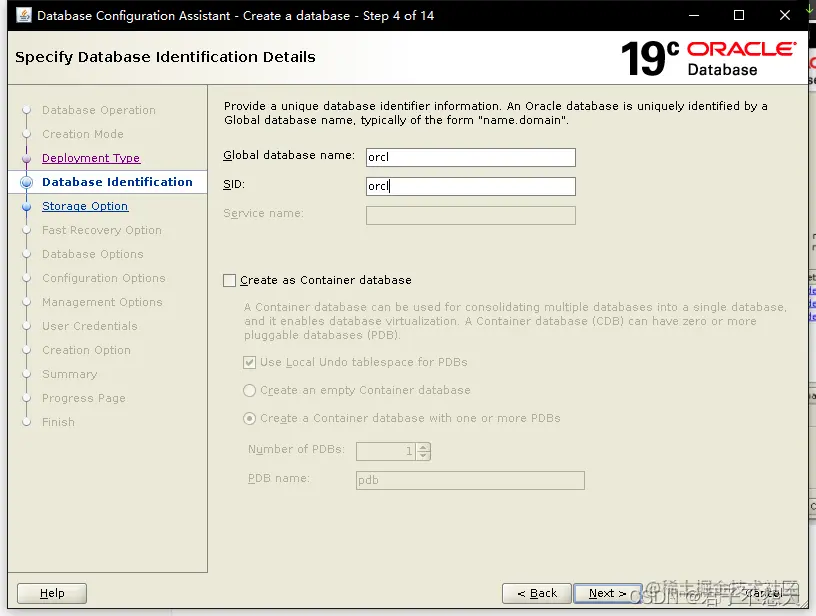Click the Number of PDBs value box
The height and width of the screenshot is (616, 816).
coord(386,451)
